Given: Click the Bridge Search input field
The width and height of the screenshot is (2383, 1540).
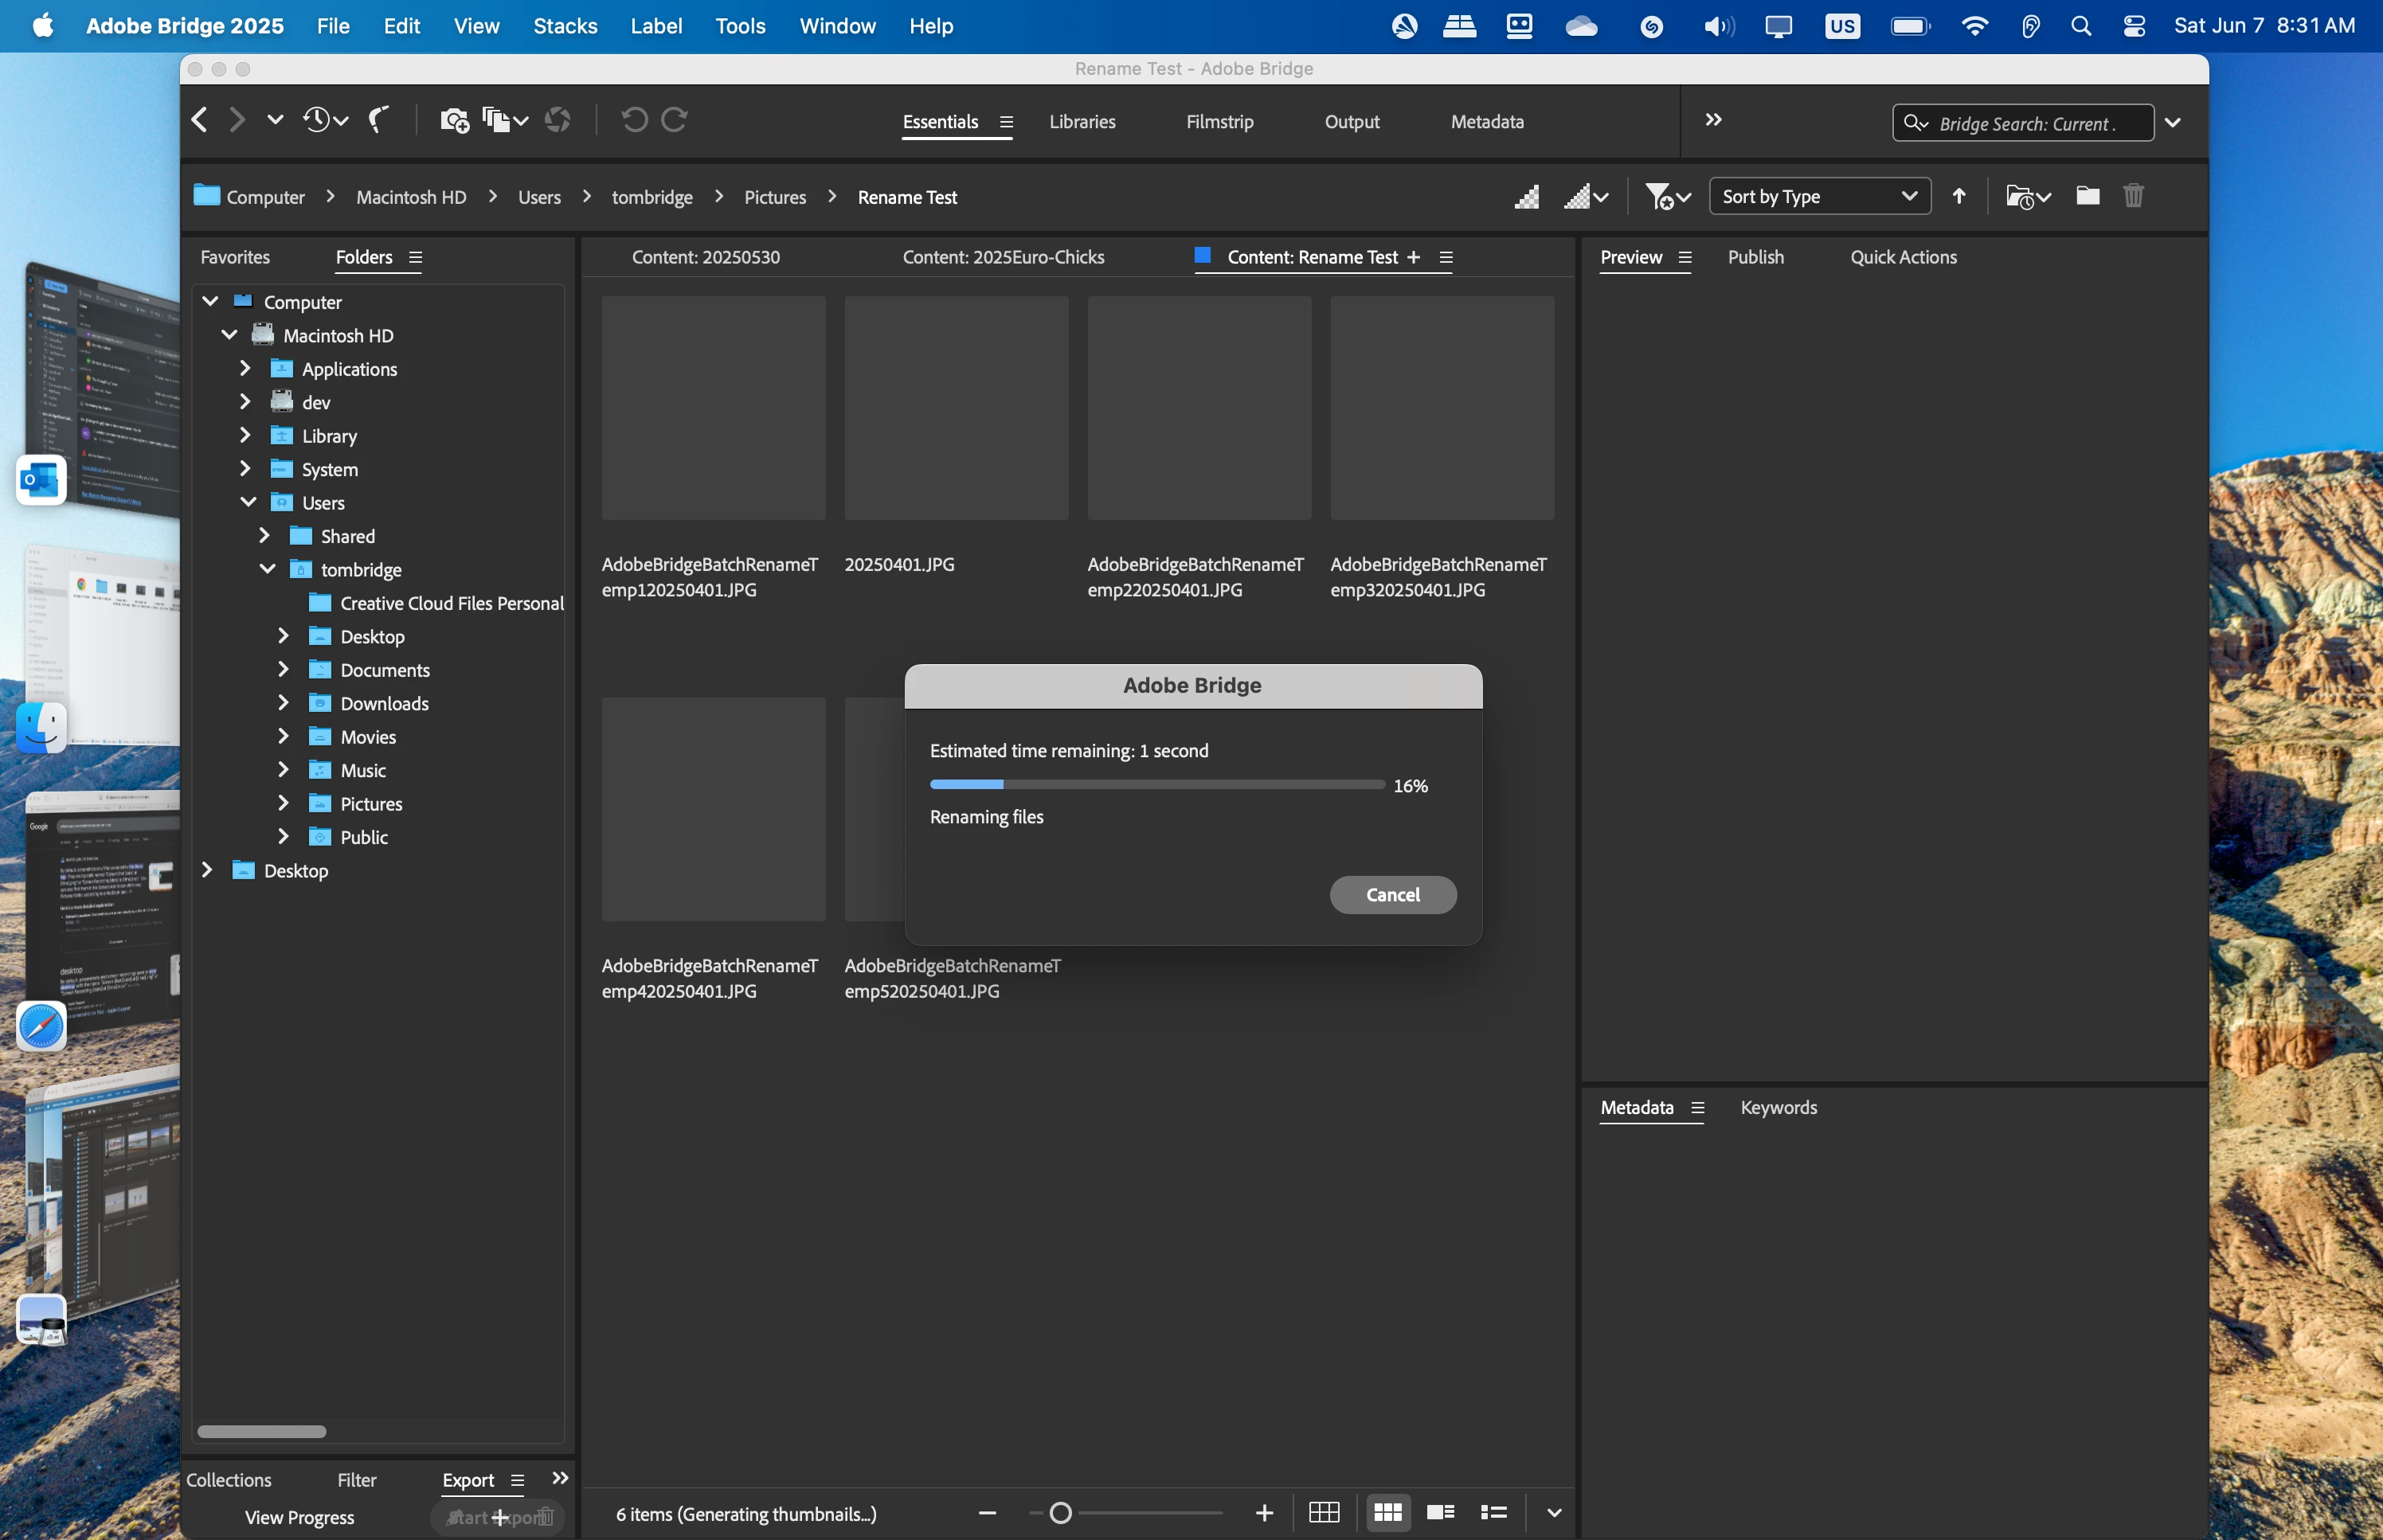Looking at the screenshot, I should 2030,123.
